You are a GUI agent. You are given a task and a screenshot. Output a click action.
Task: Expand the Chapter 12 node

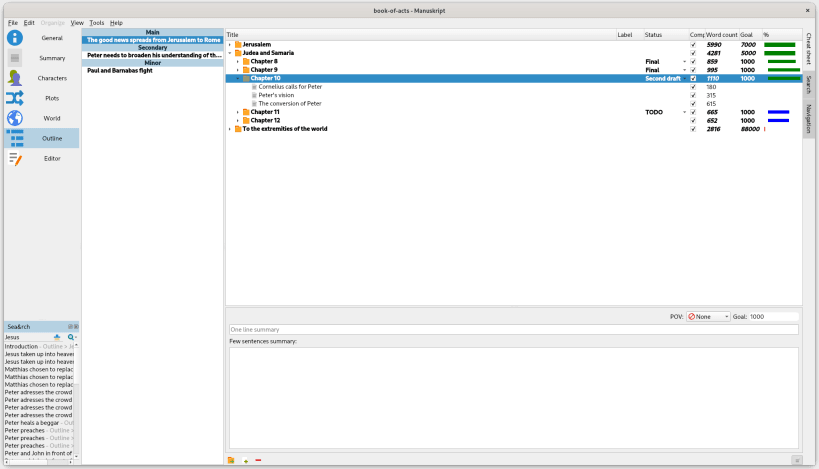pos(238,120)
